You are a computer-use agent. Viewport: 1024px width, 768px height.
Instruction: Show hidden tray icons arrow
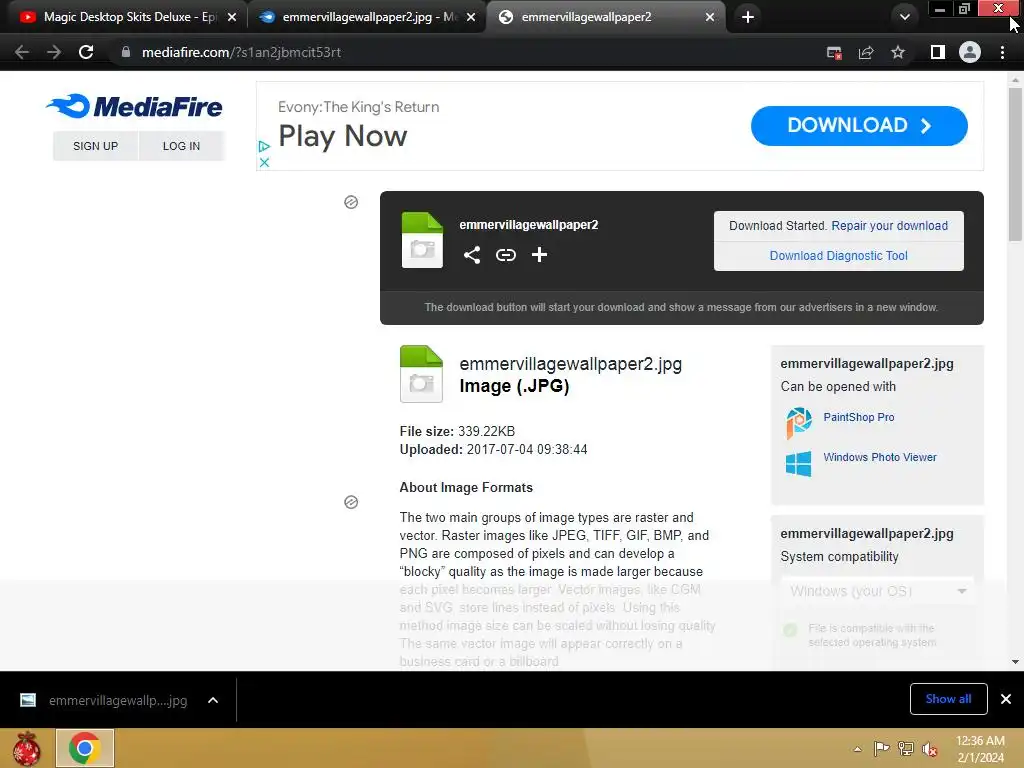(x=857, y=749)
